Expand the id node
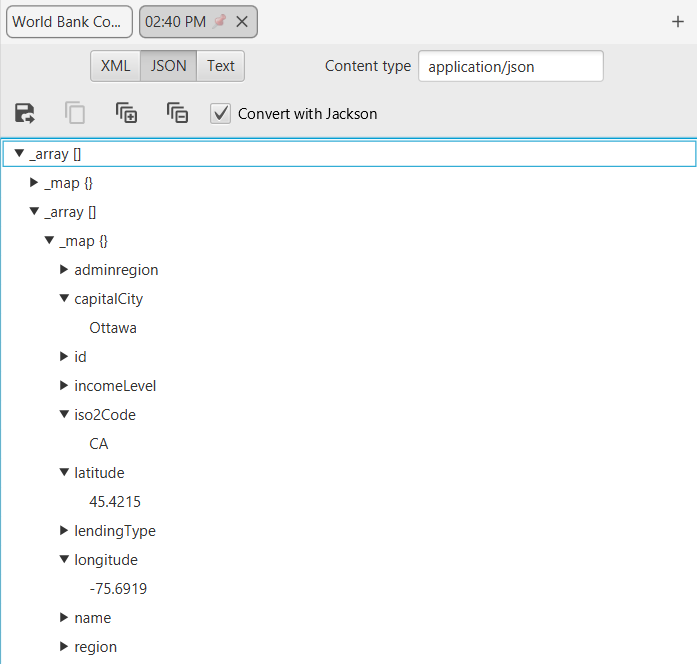 [64, 356]
